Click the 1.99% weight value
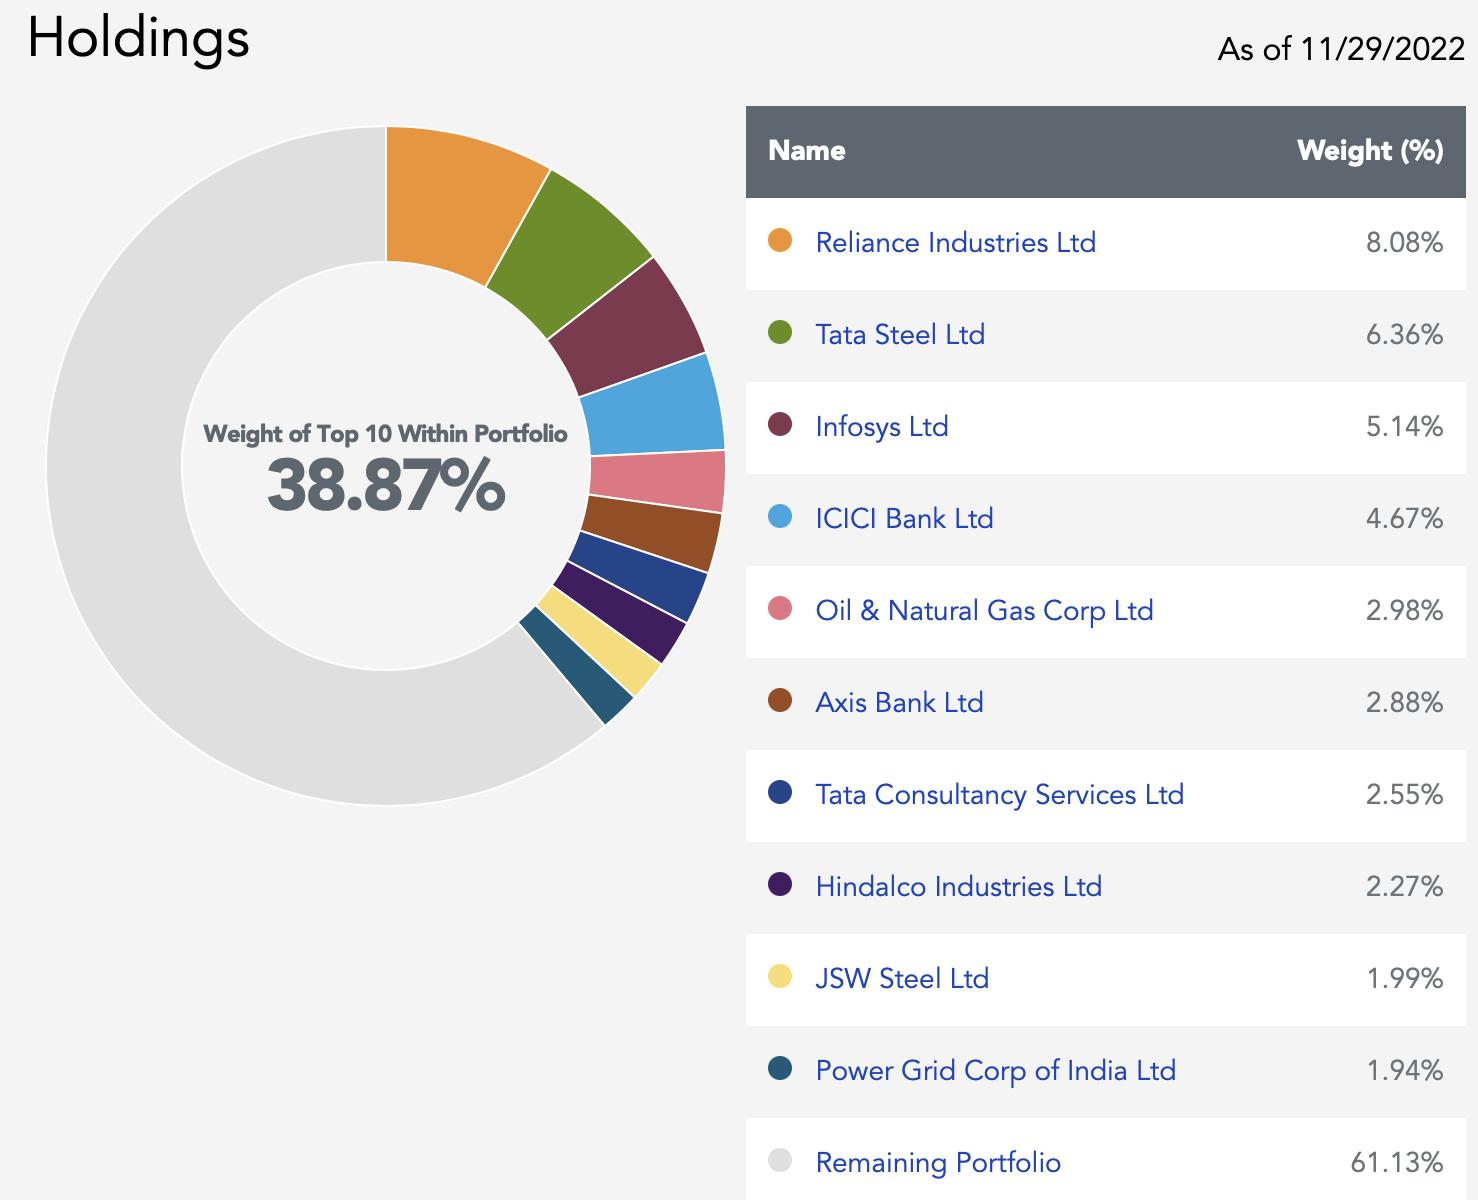Image resolution: width=1478 pixels, height=1200 pixels. [x=1405, y=979]
